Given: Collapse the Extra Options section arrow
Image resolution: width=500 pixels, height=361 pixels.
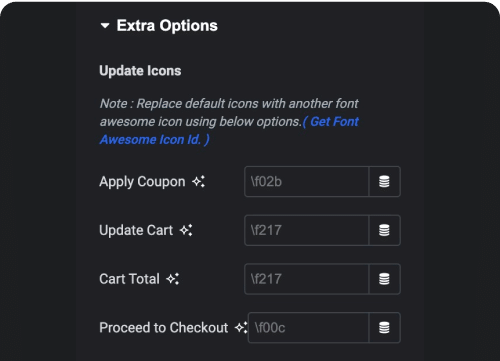Looking at the screenshot, I should tap(105, 26).
